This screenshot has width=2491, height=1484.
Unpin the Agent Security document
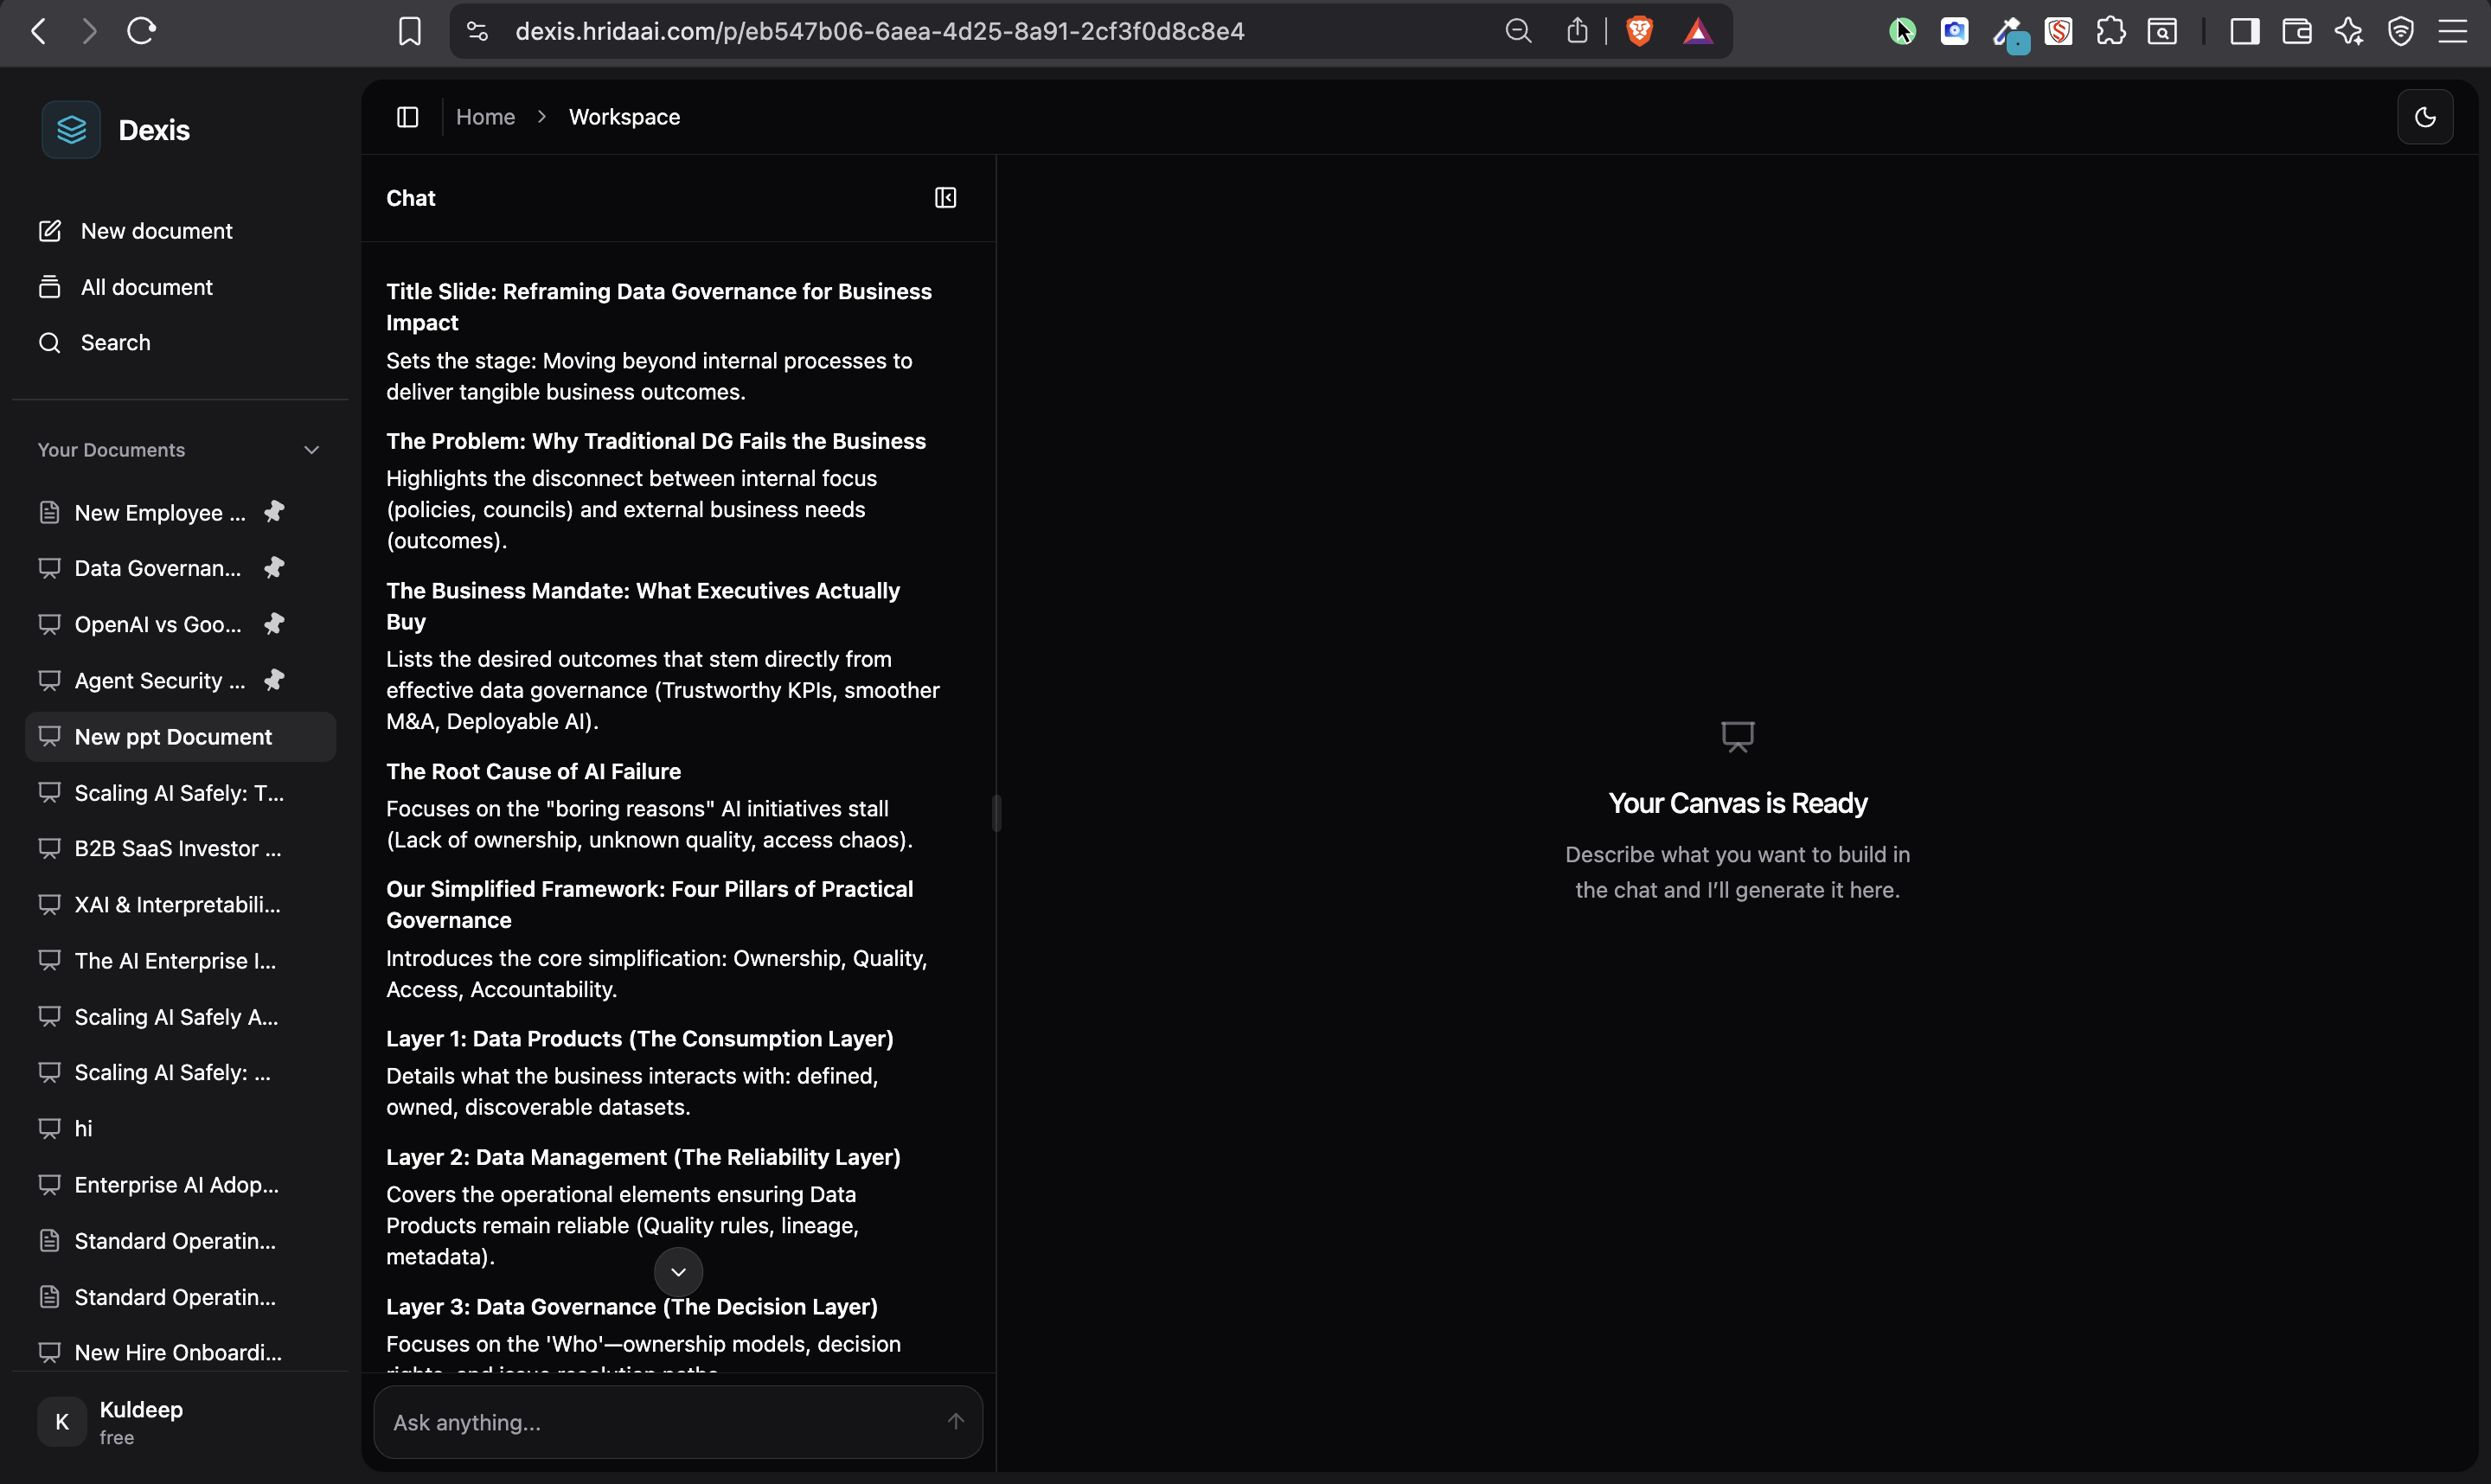click(274, 680)
